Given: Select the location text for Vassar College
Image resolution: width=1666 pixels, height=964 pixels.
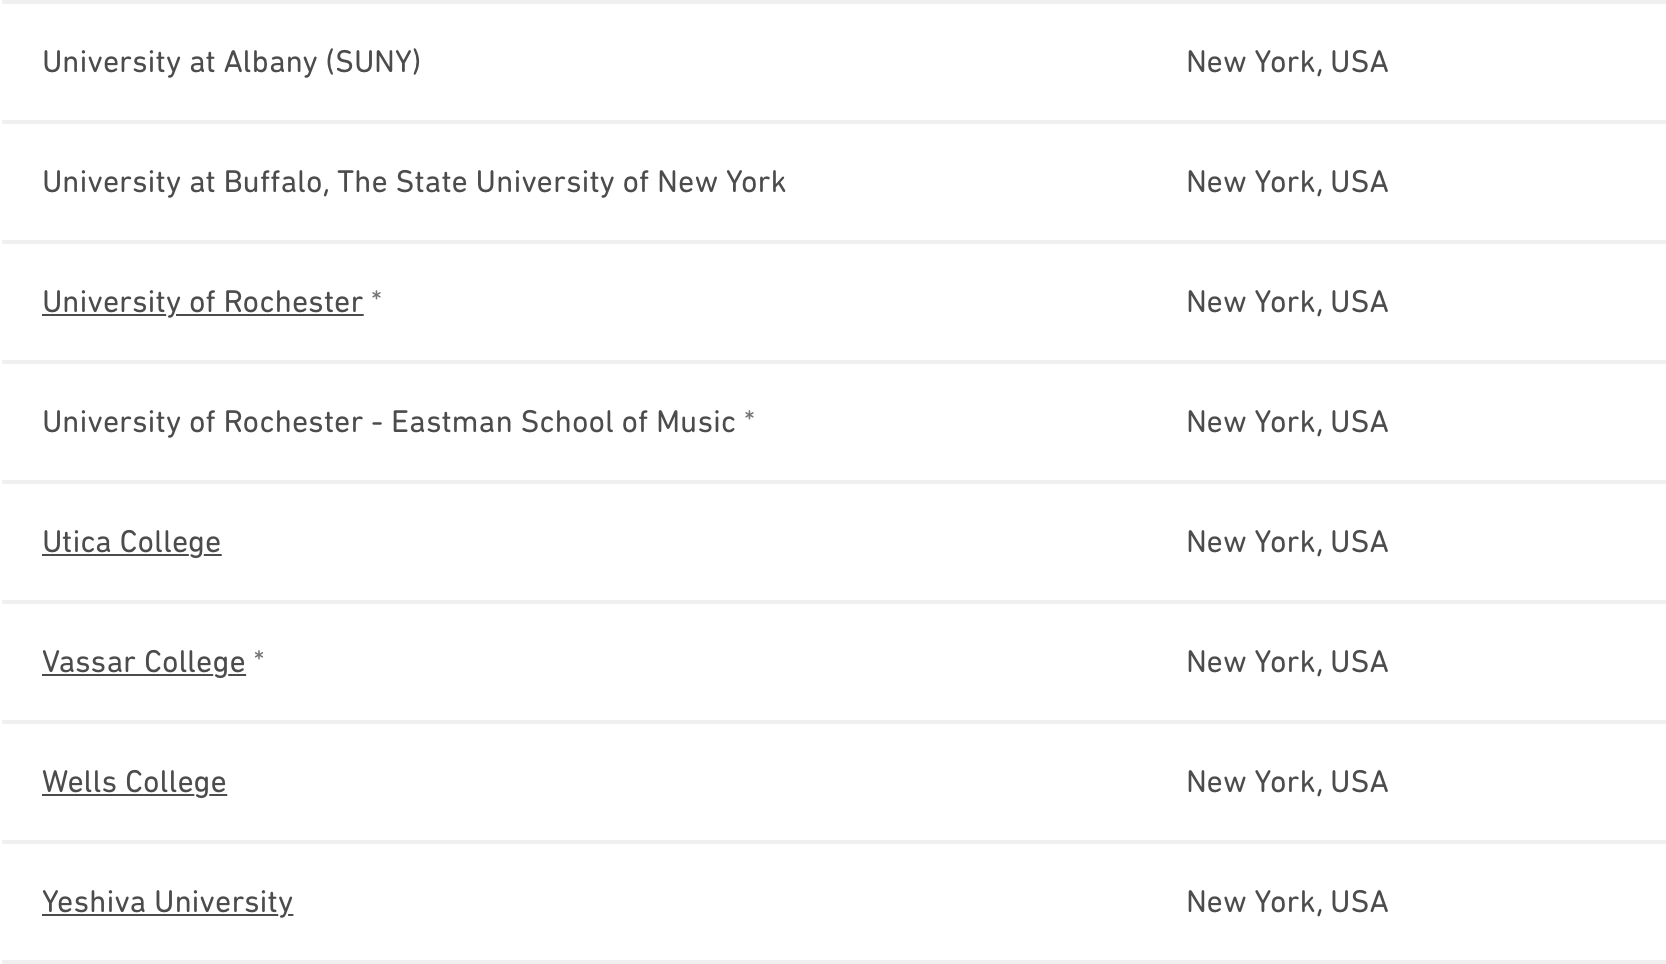Looking at the screenshot, I should pos(1287,662).
